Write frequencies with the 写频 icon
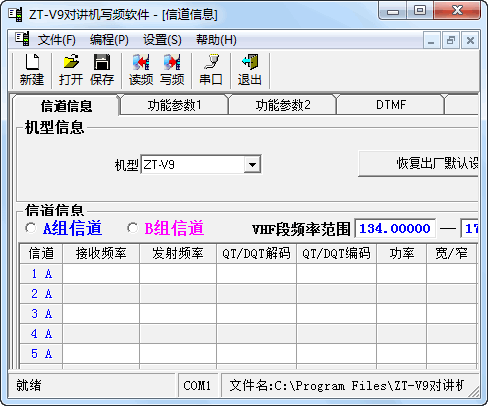 [x=172, y=70]
